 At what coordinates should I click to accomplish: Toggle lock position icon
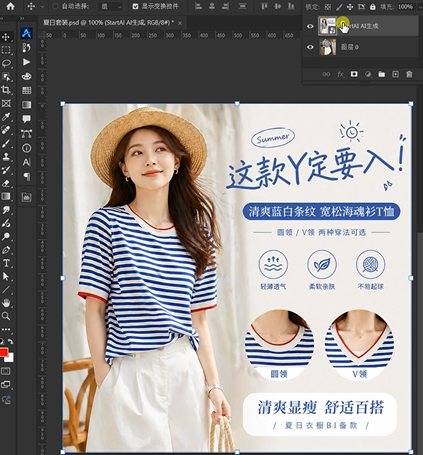point(350,7)
